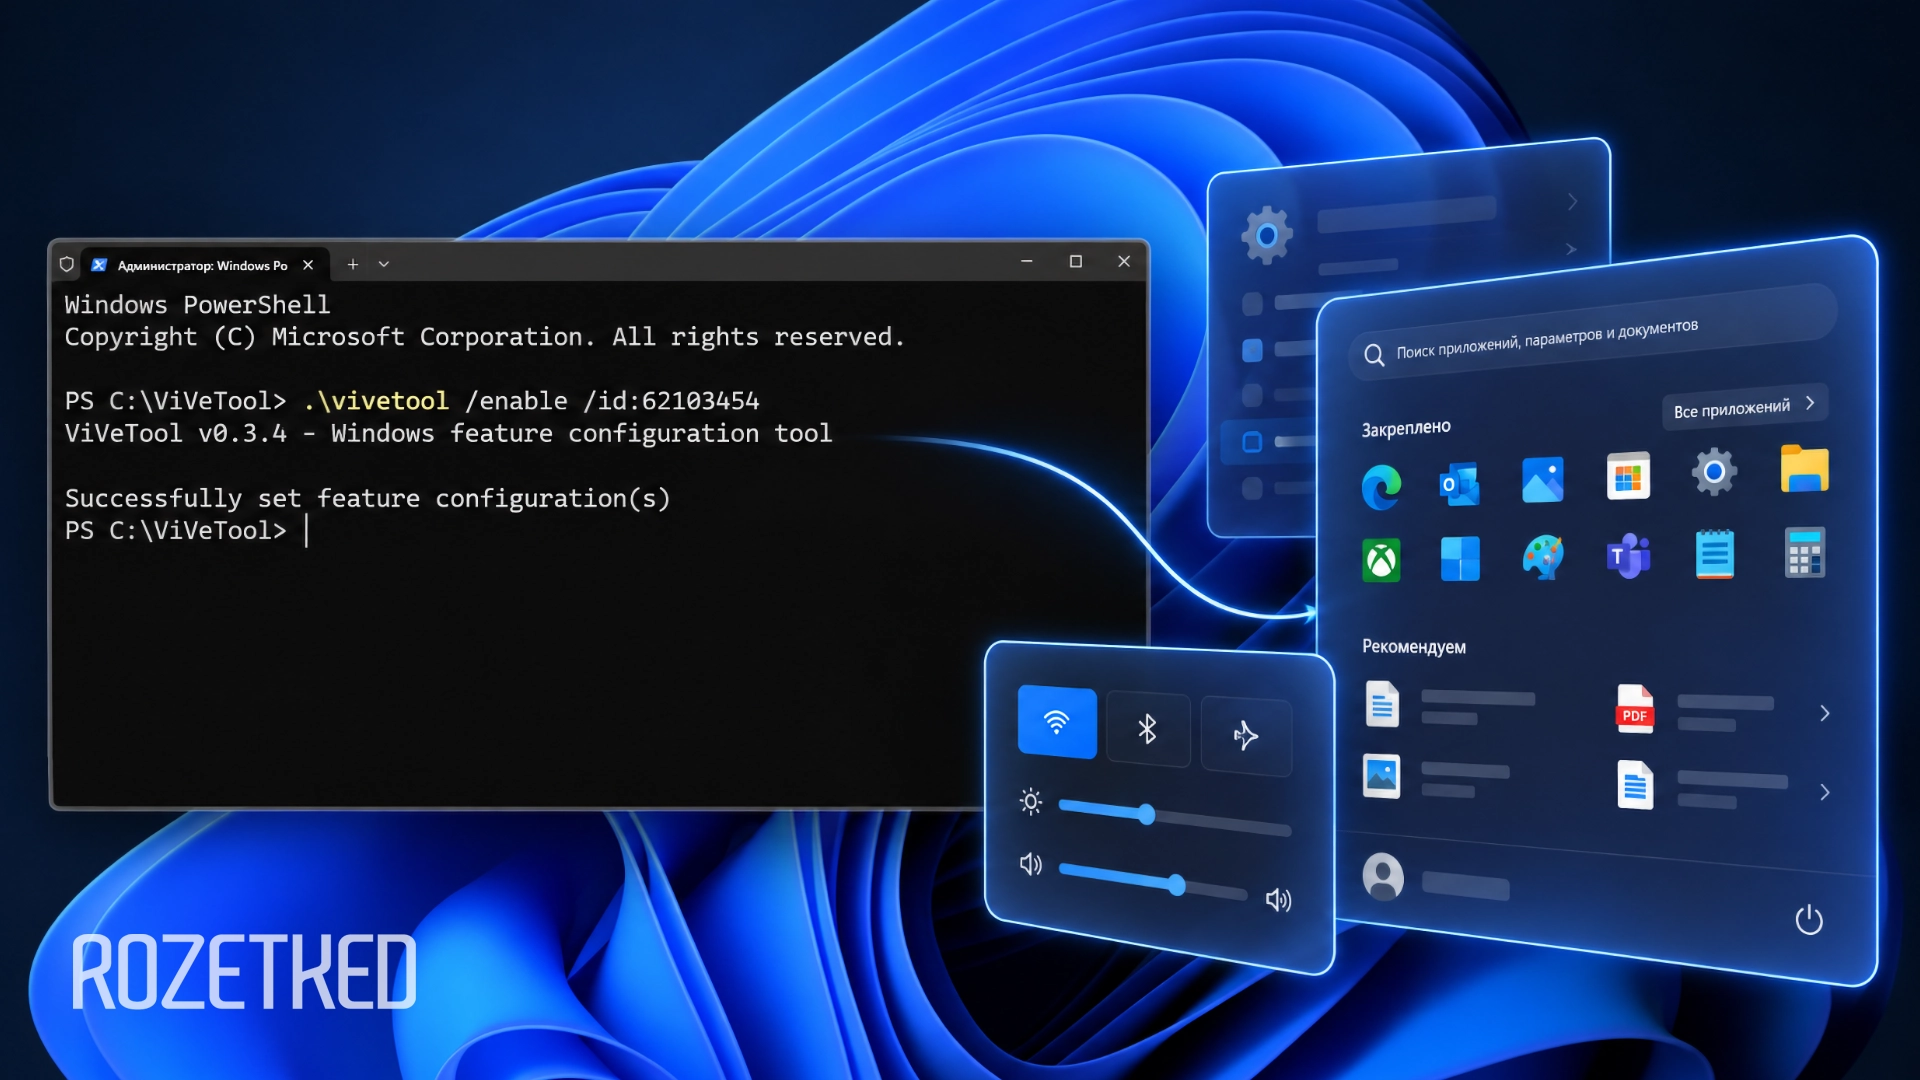Expand the first recommended row chevron

(1825, 713)
